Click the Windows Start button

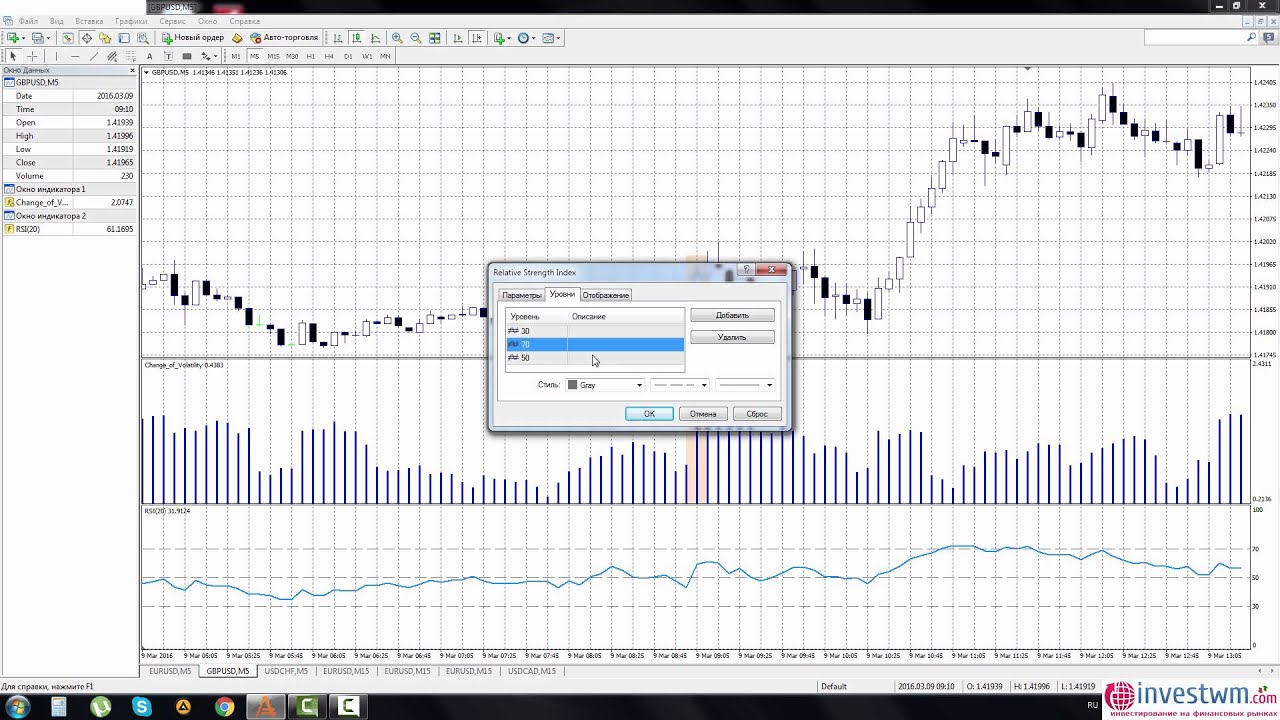pos(17,707)
